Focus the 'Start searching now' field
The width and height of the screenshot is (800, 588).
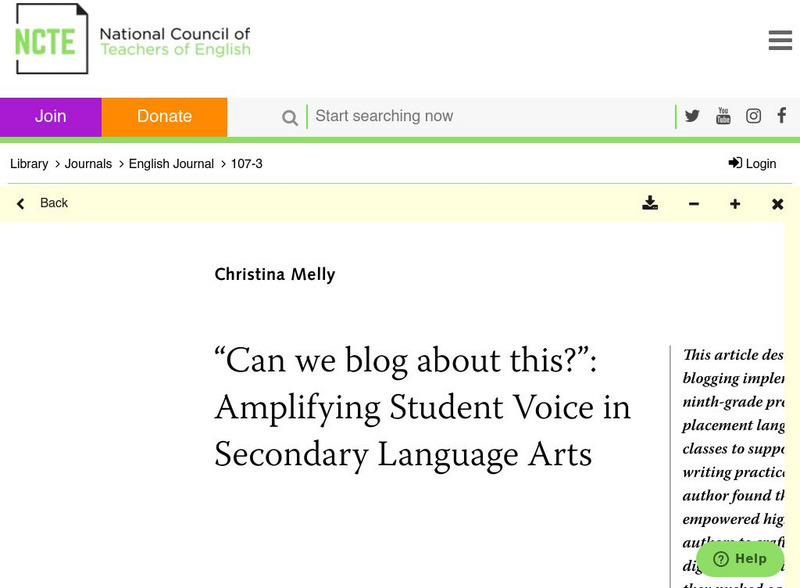pos(490,116)
